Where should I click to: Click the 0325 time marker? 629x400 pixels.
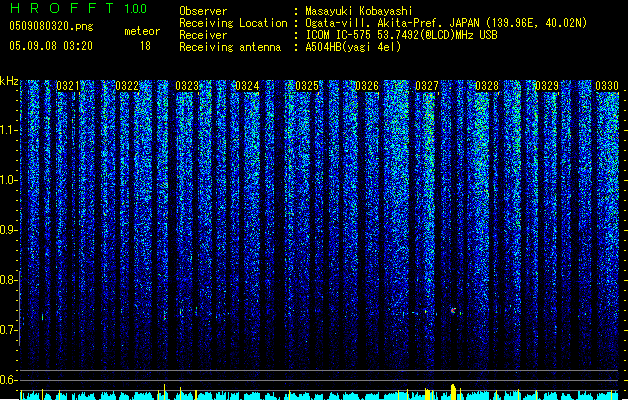click(307, 86)
